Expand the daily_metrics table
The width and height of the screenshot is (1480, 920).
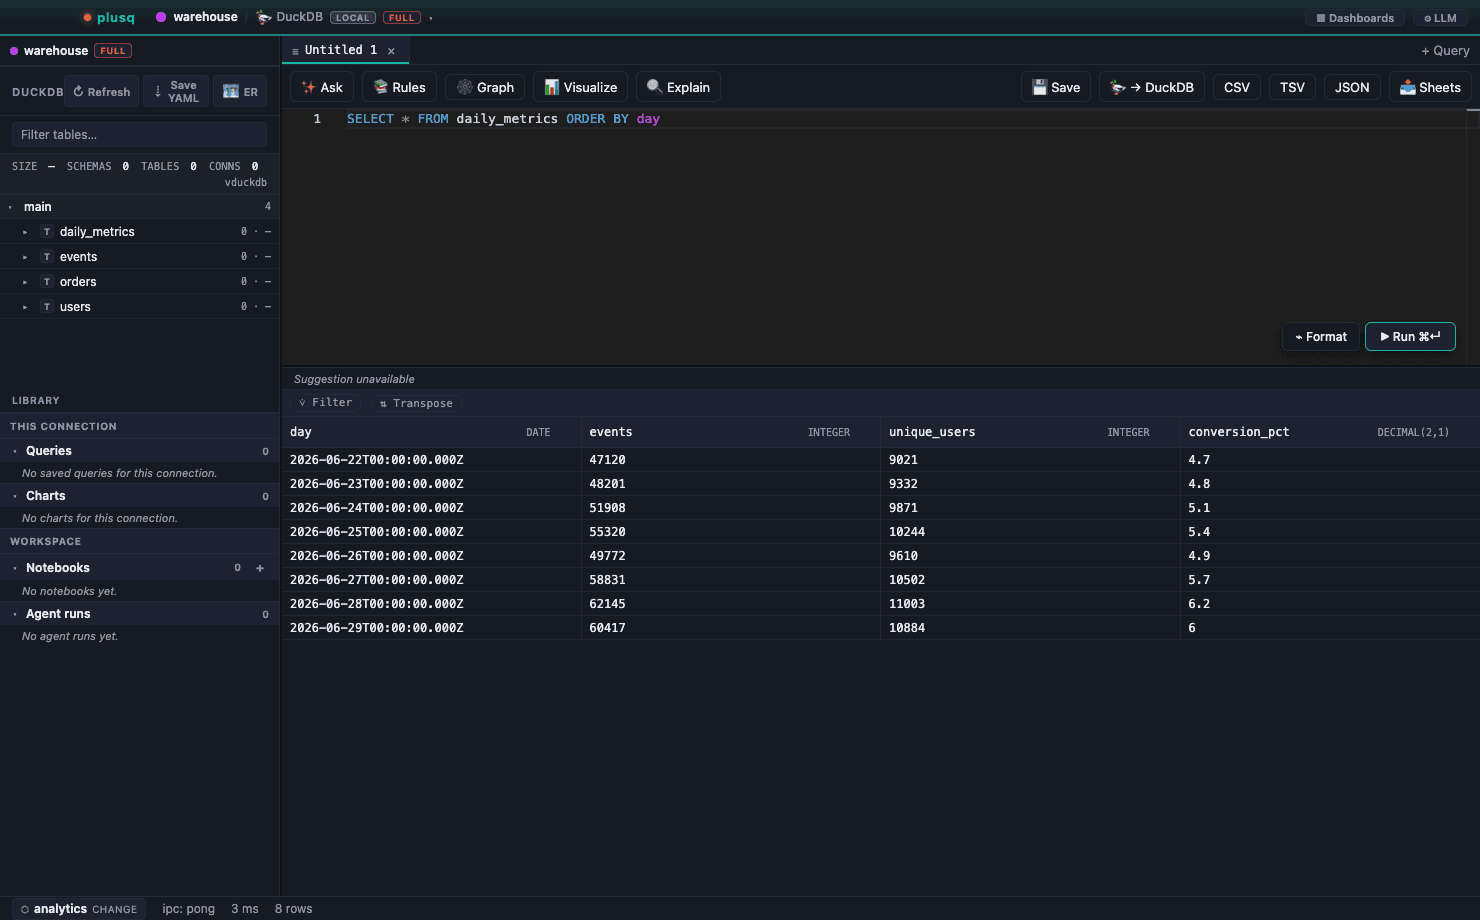coord(26,232)
